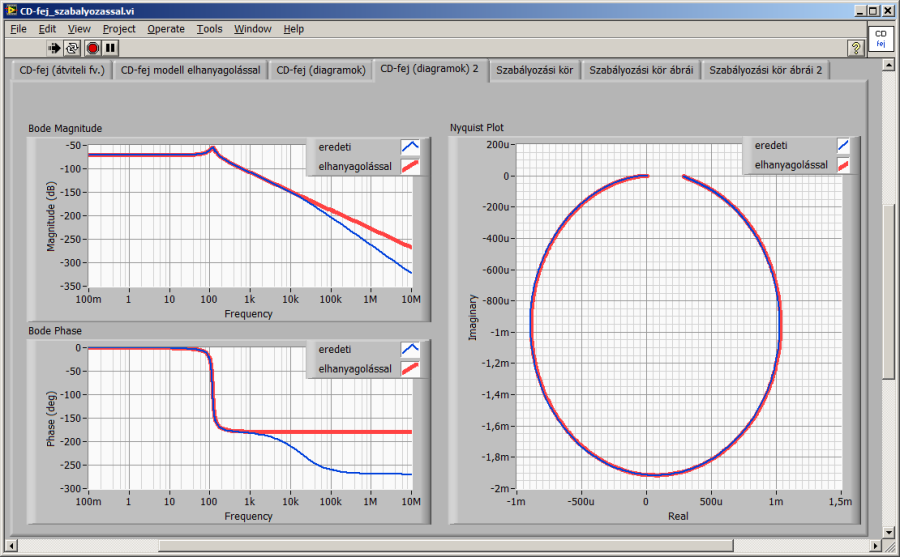The width and height of the screenshot is (900, 557).
Task: Open the Operate menu
Action: (166, 29)
